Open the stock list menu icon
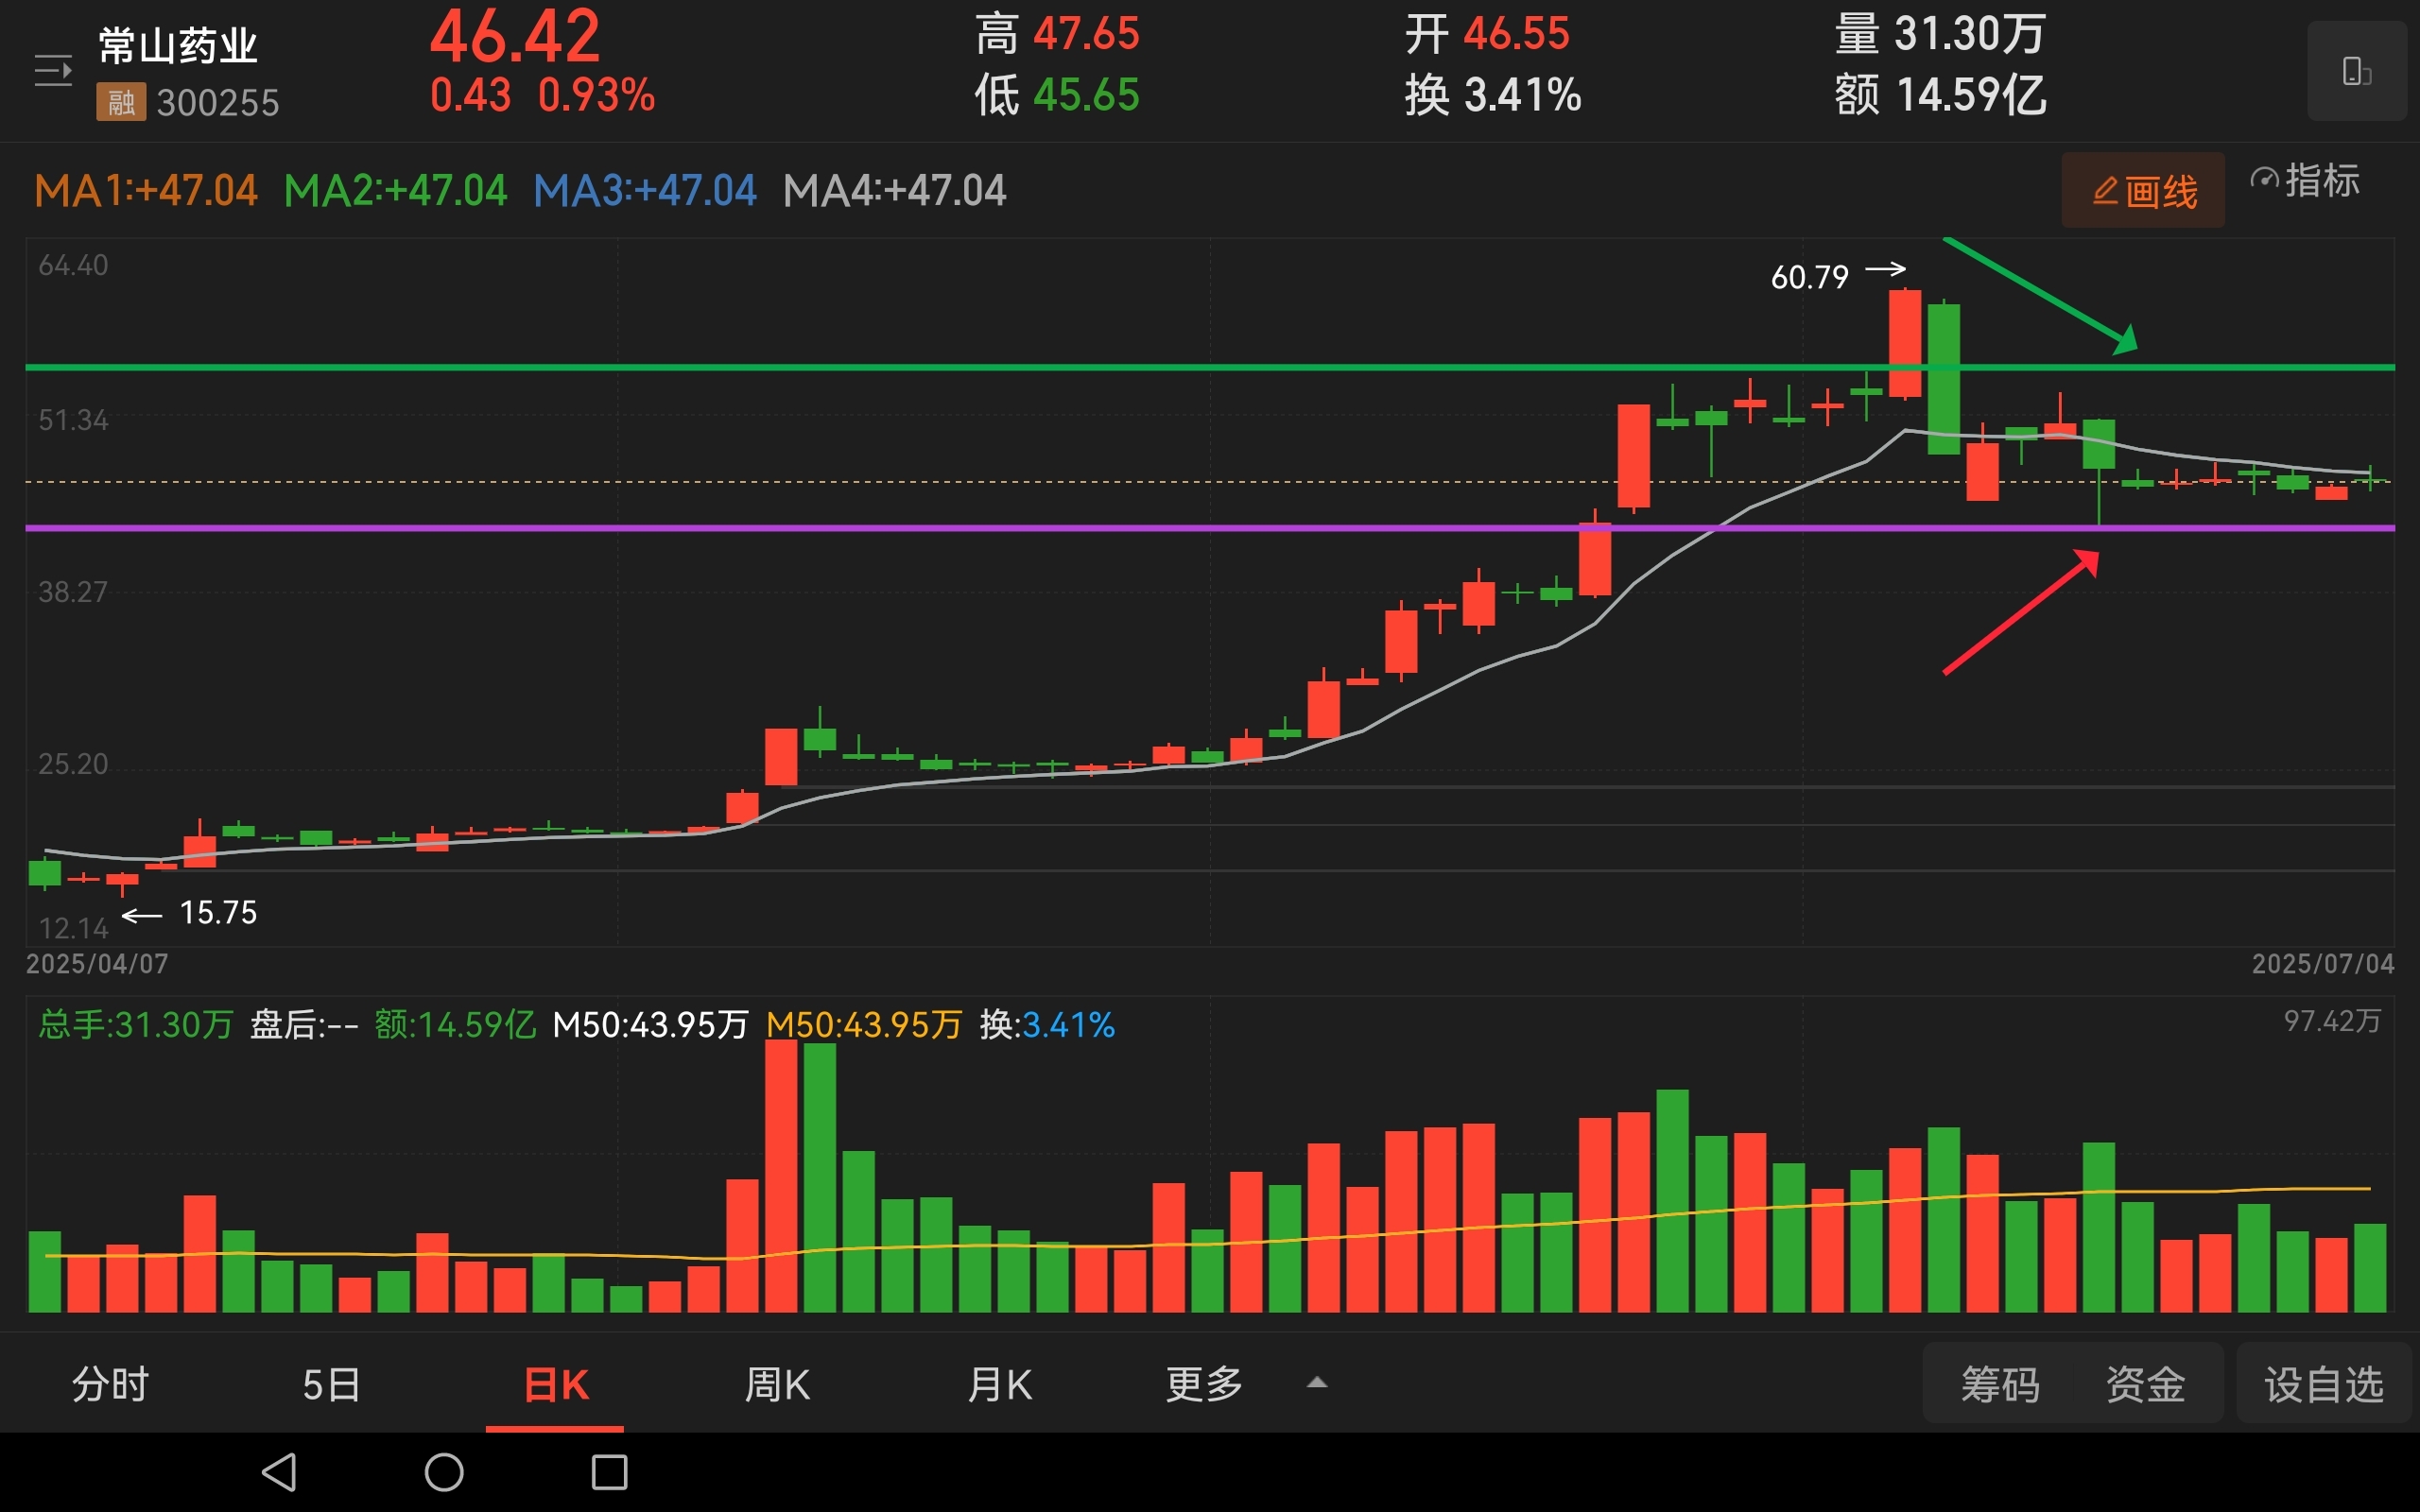The width and height of the screenshot is (2420, 1512). coord(53,71)
